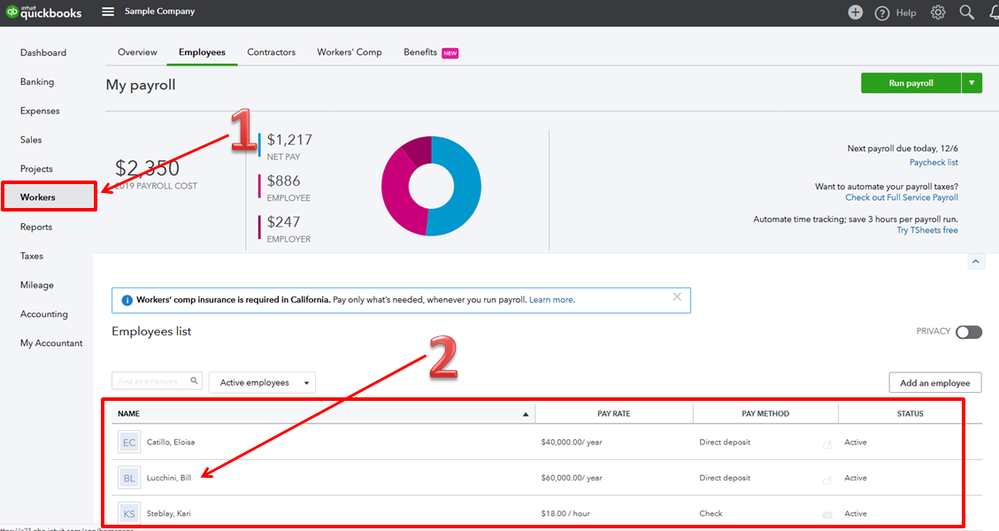This screenshot has height=531, width=999.
Task: Go to Banking in the sidebar
Action: click(37, 82)
